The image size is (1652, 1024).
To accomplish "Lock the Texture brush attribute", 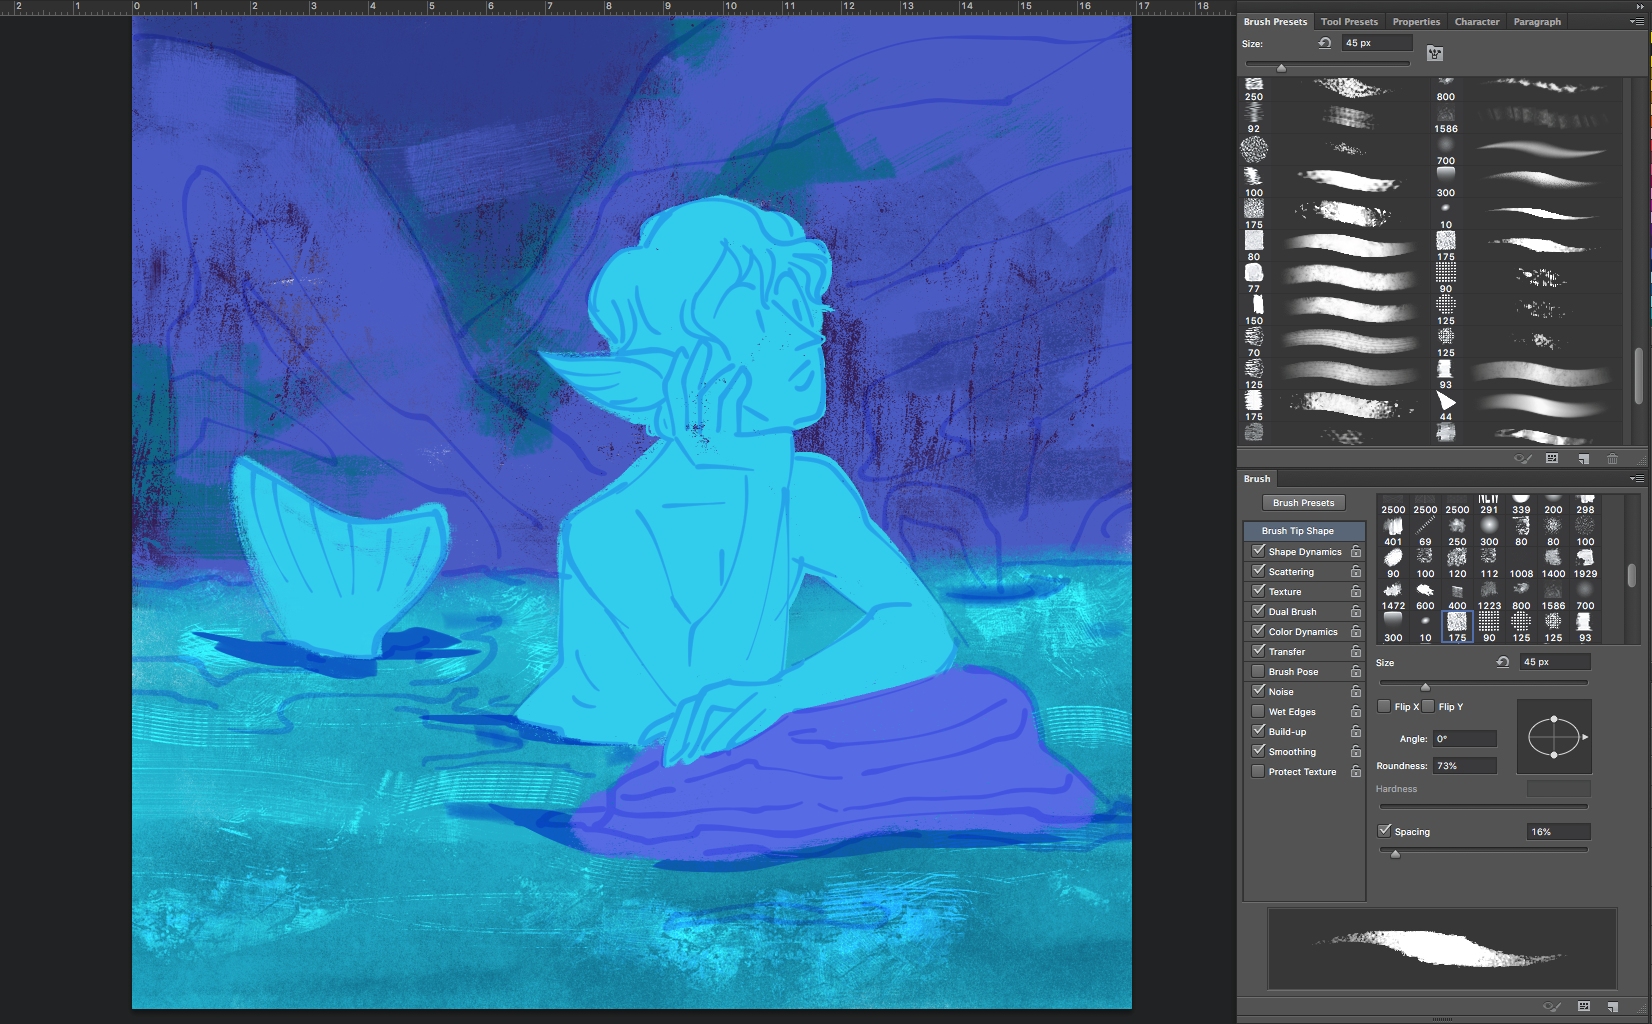I will tap(1355, 592).
